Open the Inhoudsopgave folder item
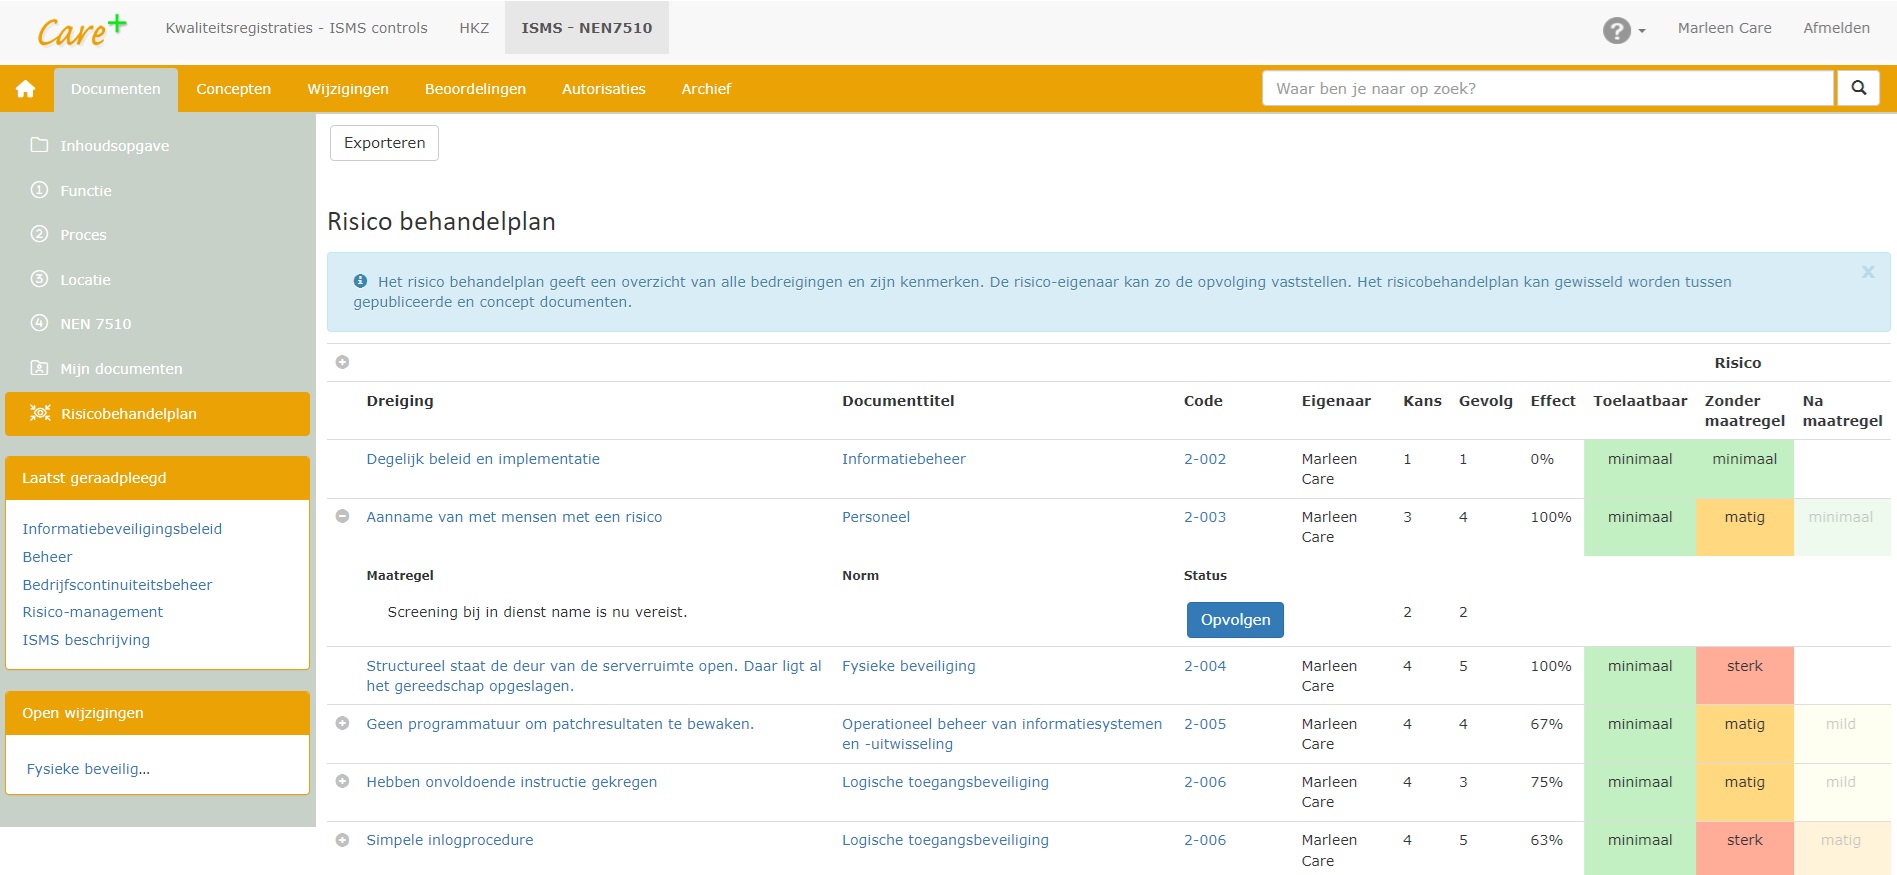The height and width of the screenshot is (875, 1897). coord(100,145)
